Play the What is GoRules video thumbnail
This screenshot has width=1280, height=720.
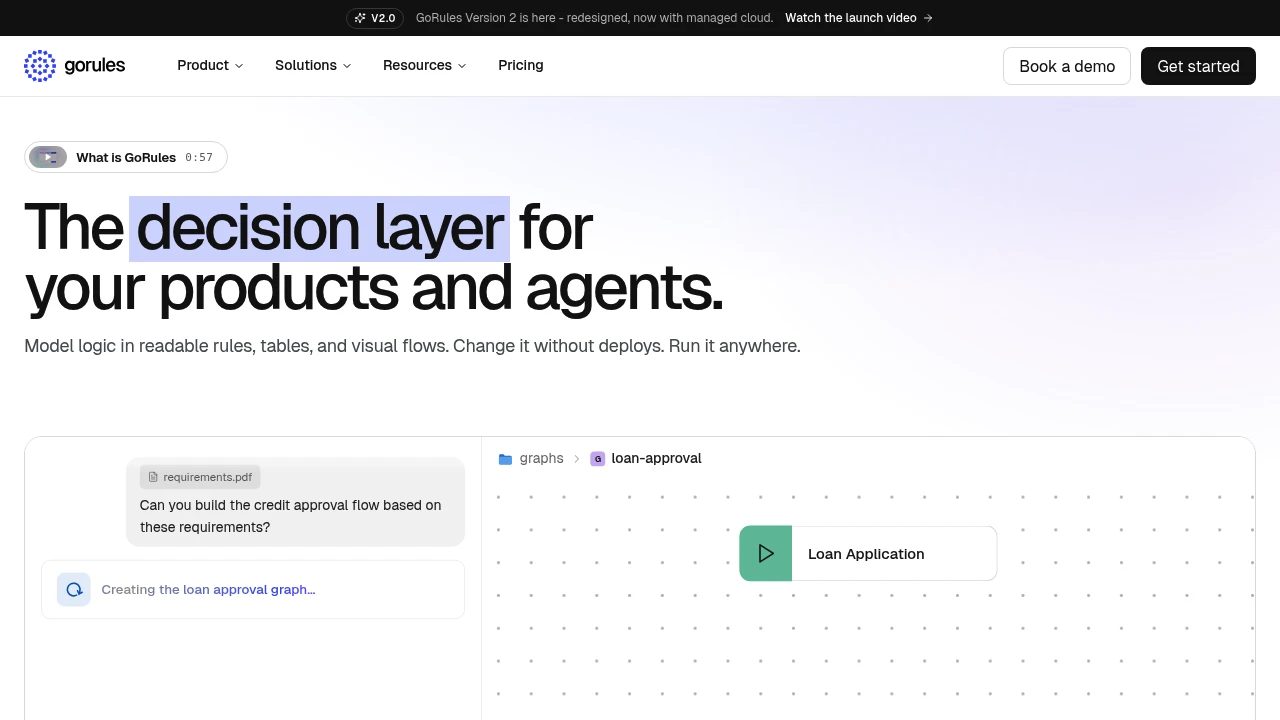click(x=48, y=157)
